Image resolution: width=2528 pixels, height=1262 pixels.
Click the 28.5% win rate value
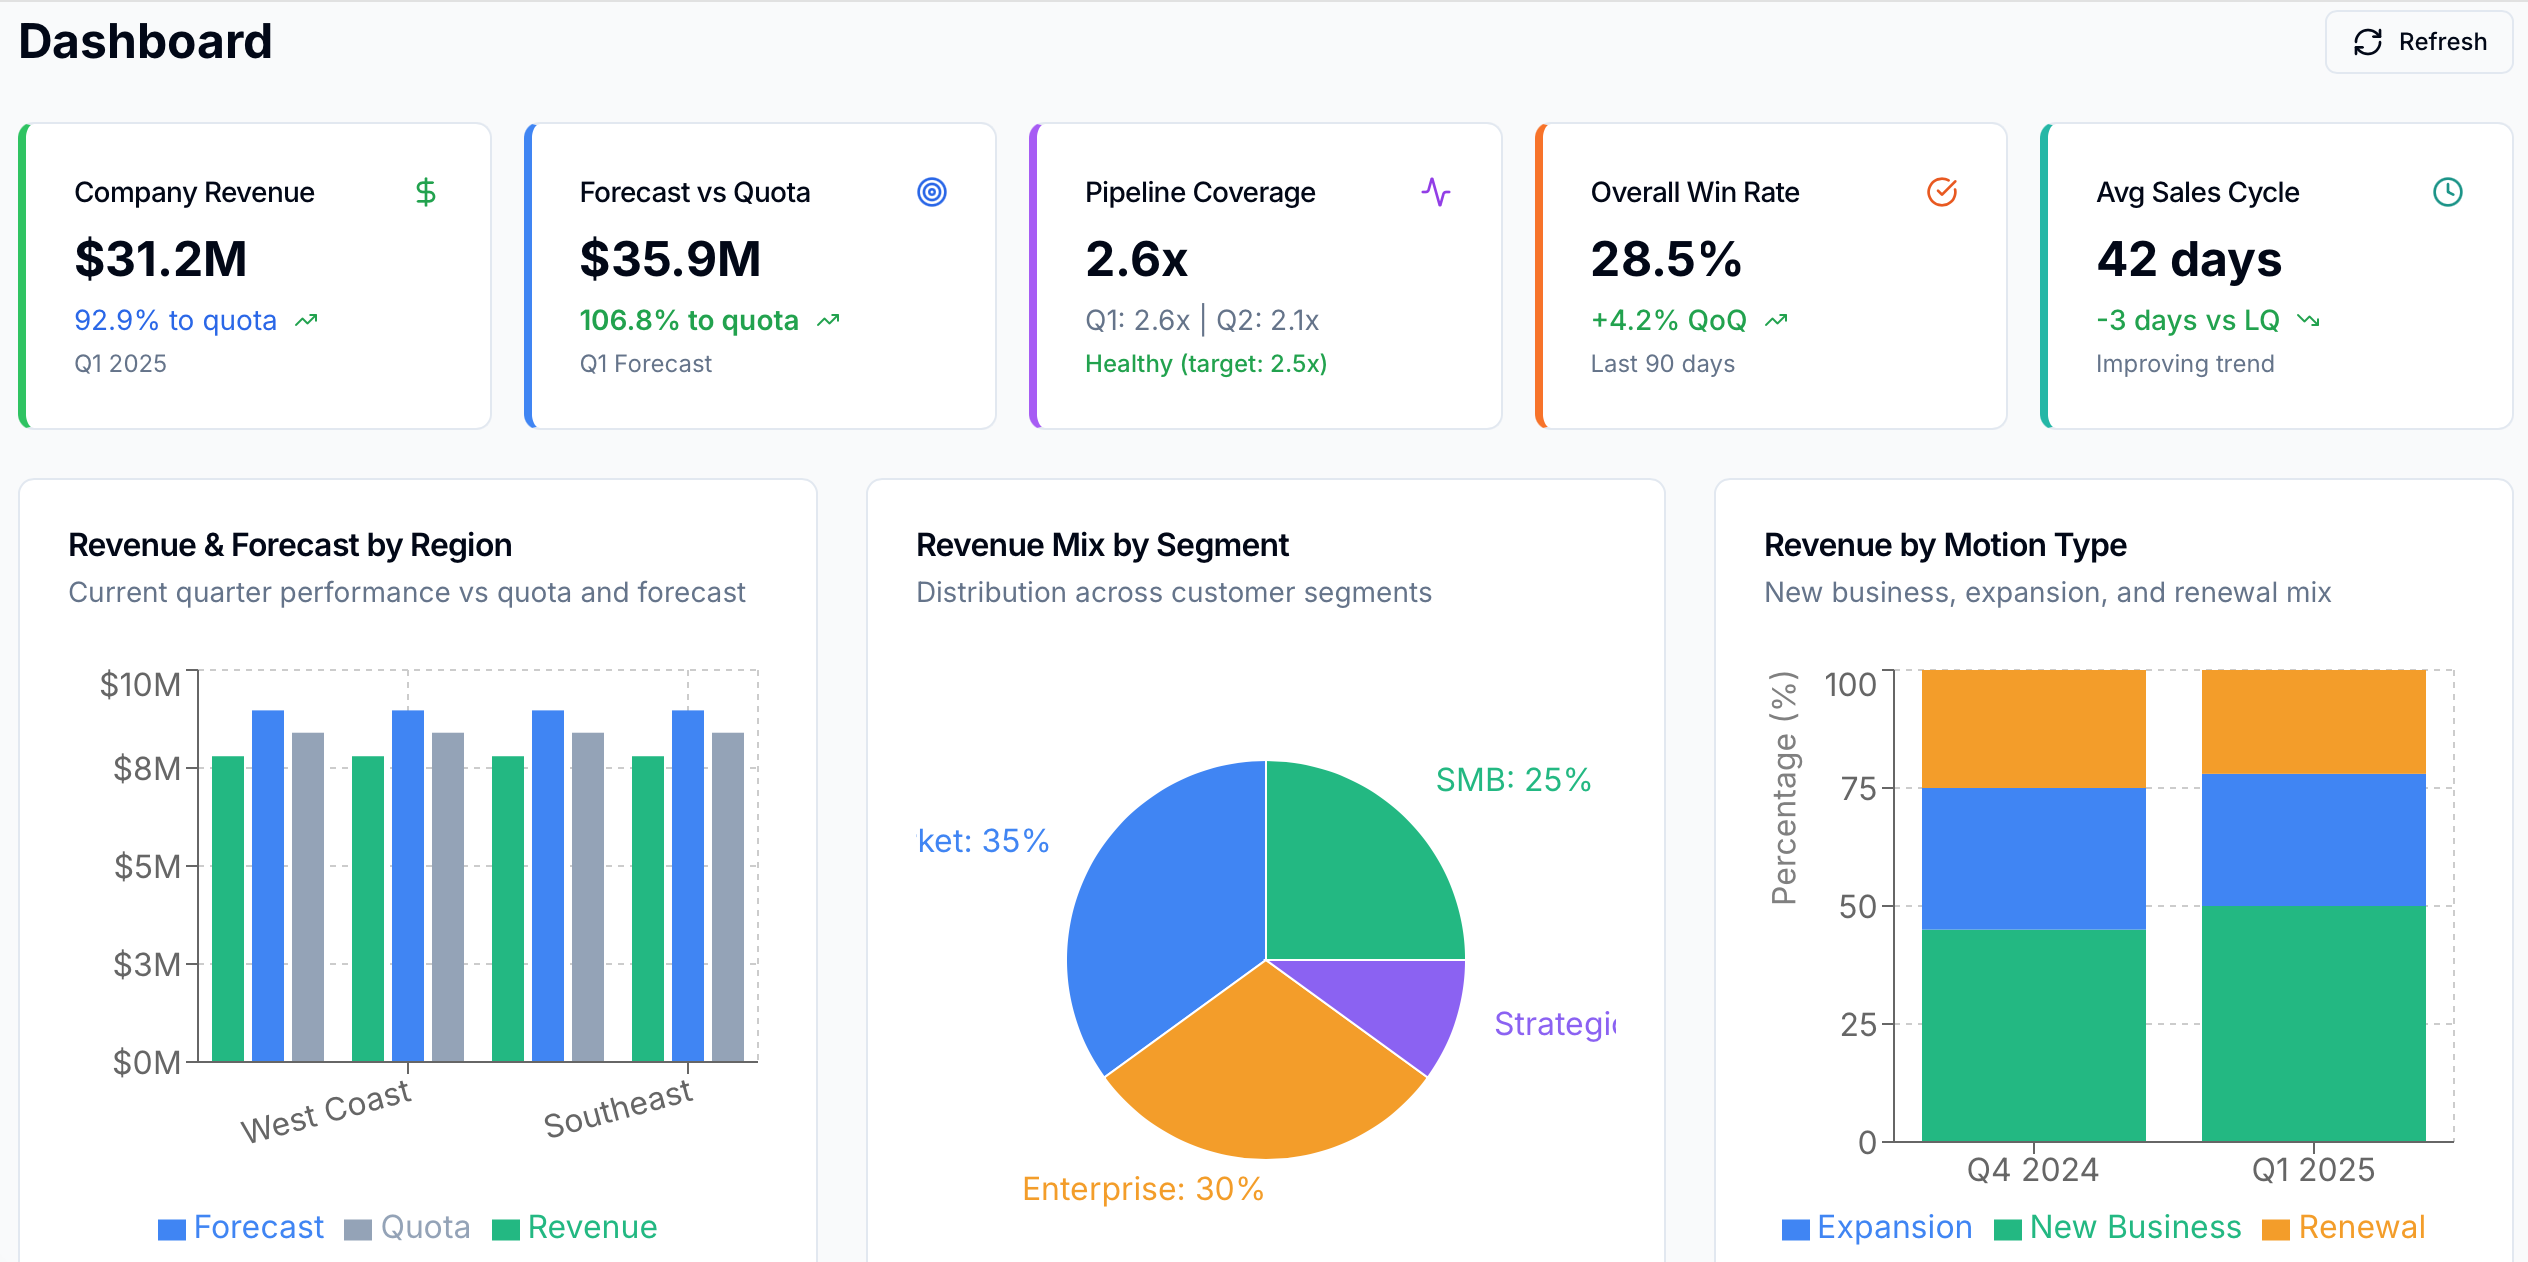click(x=1666, y=259)
